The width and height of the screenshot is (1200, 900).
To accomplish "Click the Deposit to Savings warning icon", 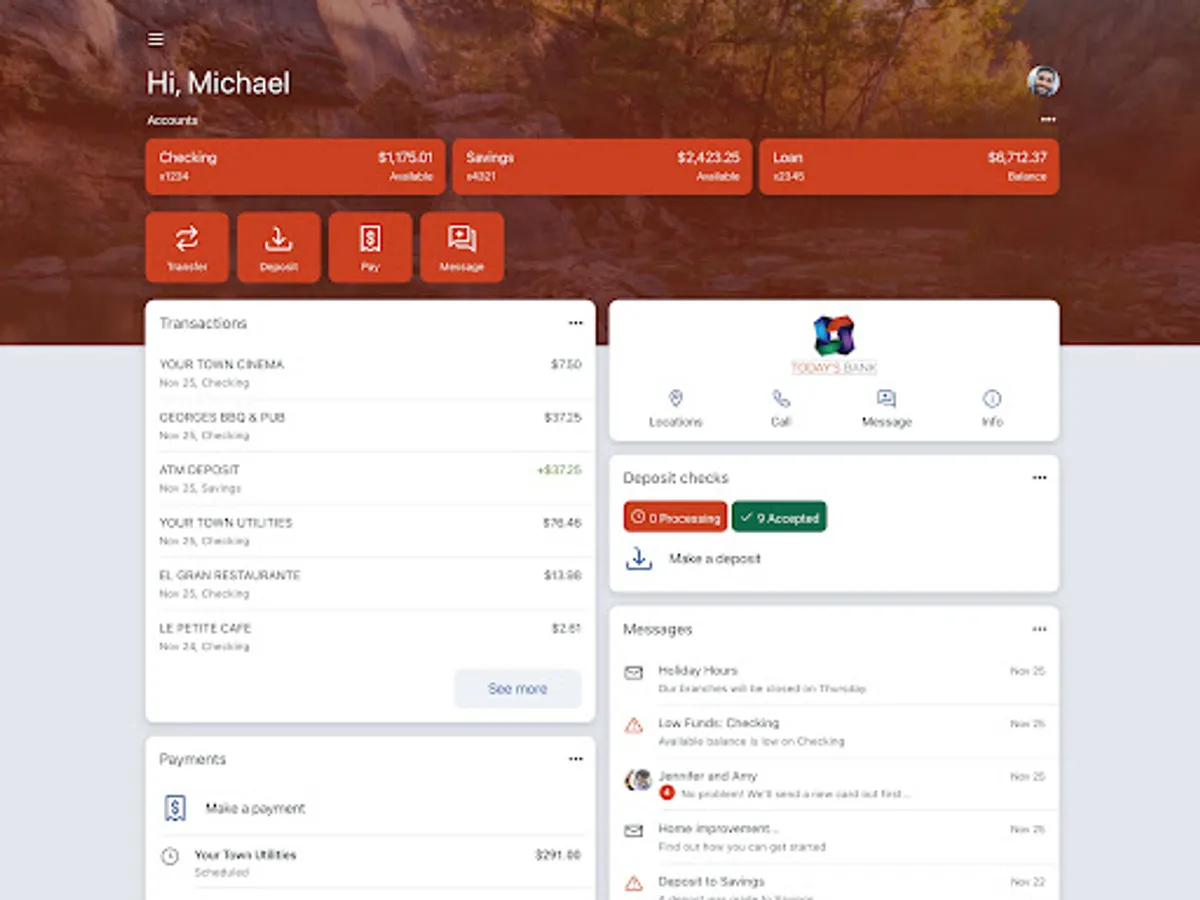I will coord(634,884).
